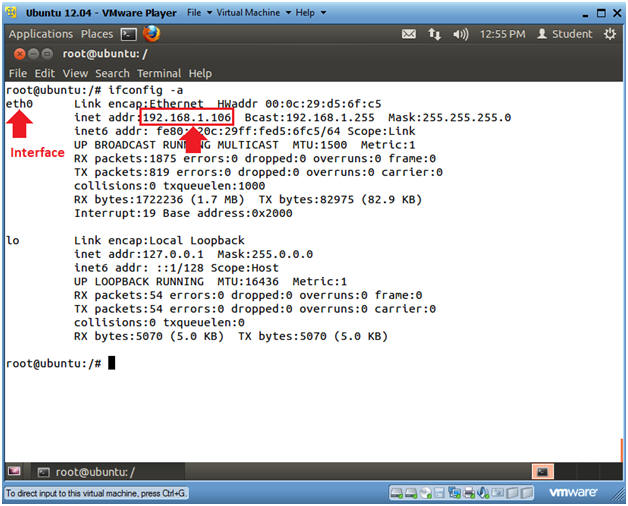
Task: Open the terminal's Help menu
Action: pos(200,73)
